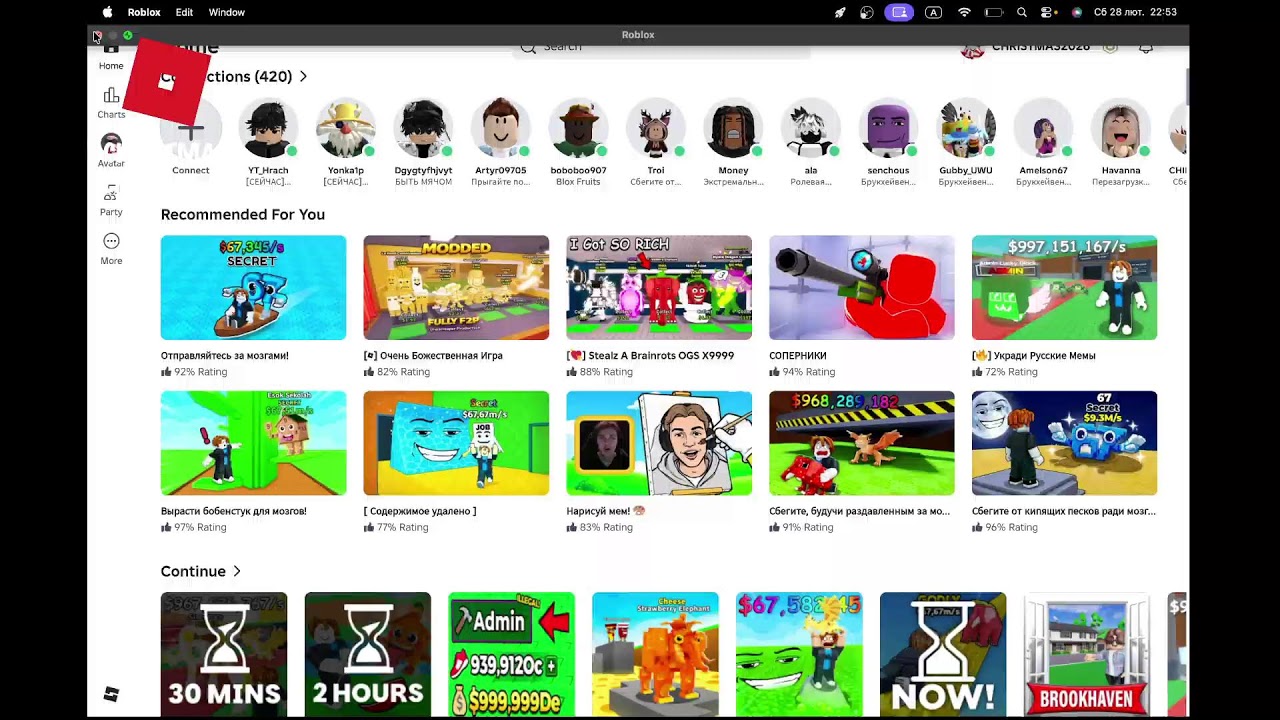Open Stealz A Brainrots OGS X9999 title
This screenshot has height=720, width=1280.
[650, 355]
